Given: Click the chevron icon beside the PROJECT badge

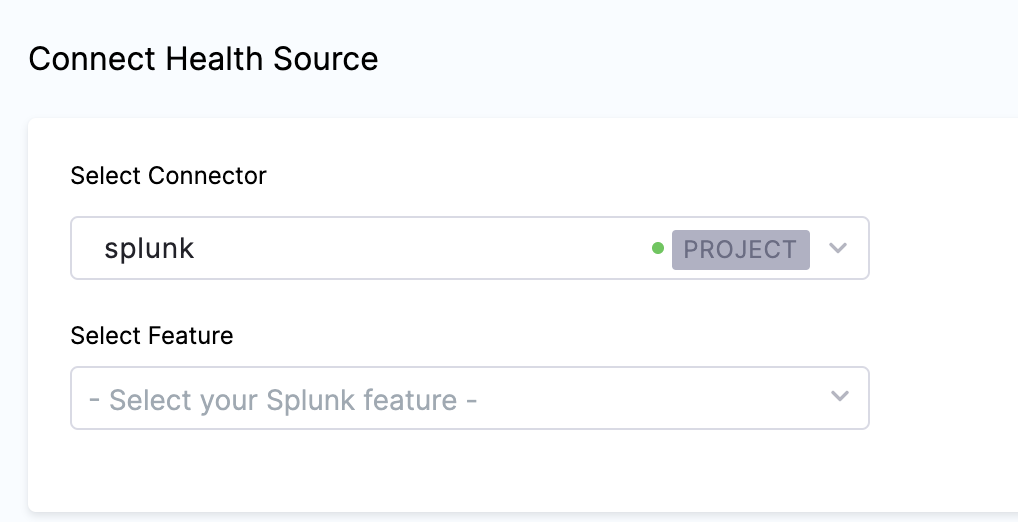Looking at the screenshot, I should 838,248.
